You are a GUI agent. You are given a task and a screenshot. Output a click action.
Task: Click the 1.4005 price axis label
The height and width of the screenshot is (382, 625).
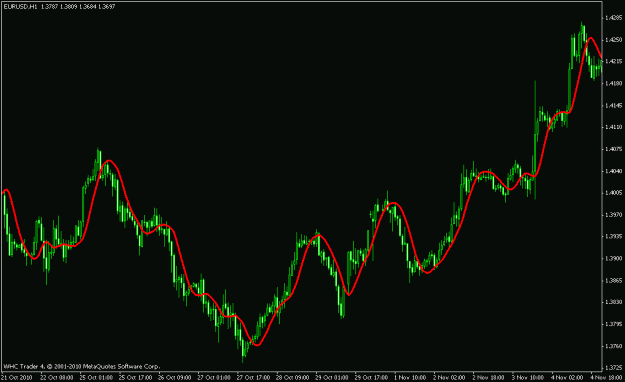pos(613,193)
